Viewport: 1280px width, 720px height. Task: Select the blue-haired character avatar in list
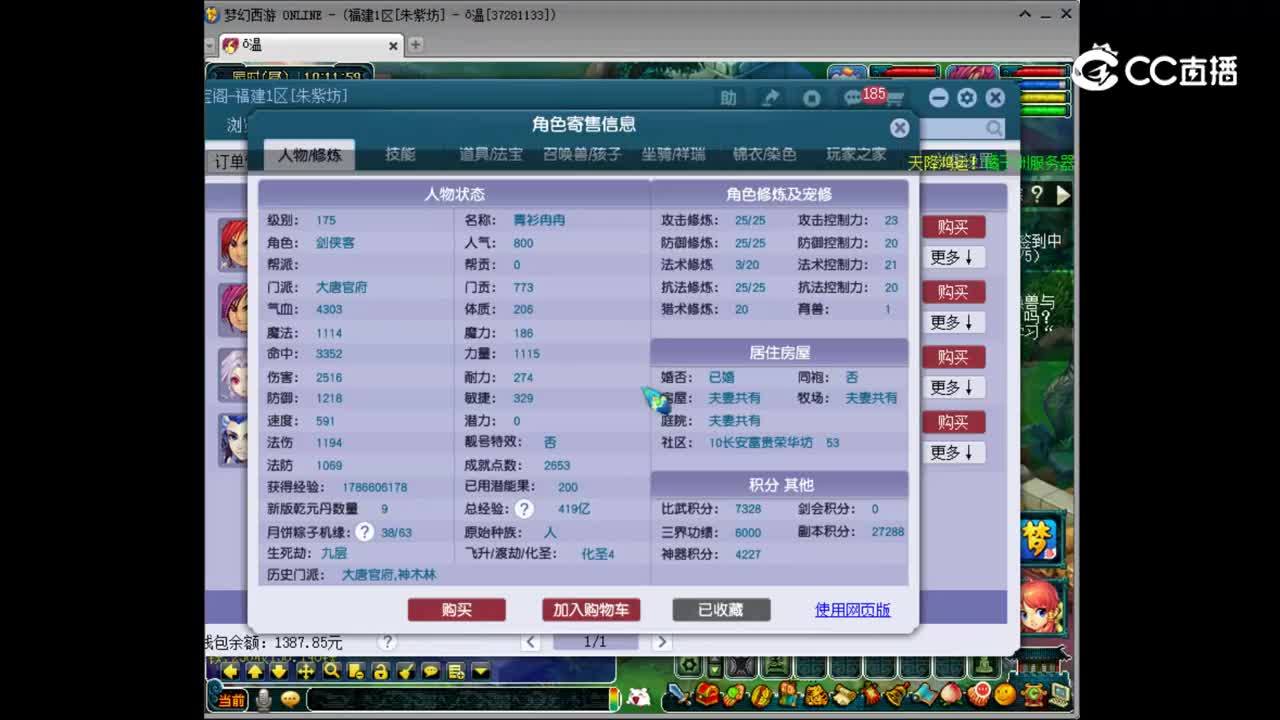click(x=233, y=439)
